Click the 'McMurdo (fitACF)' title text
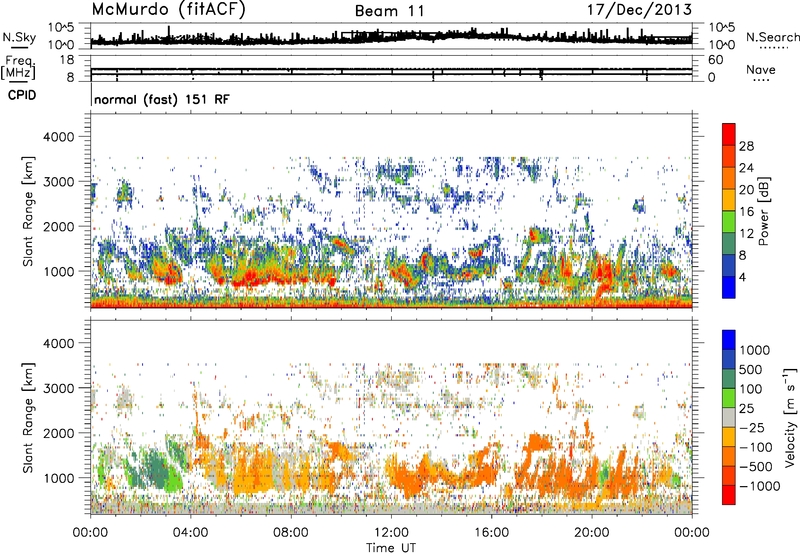The image size is (800, 554). 168,10
